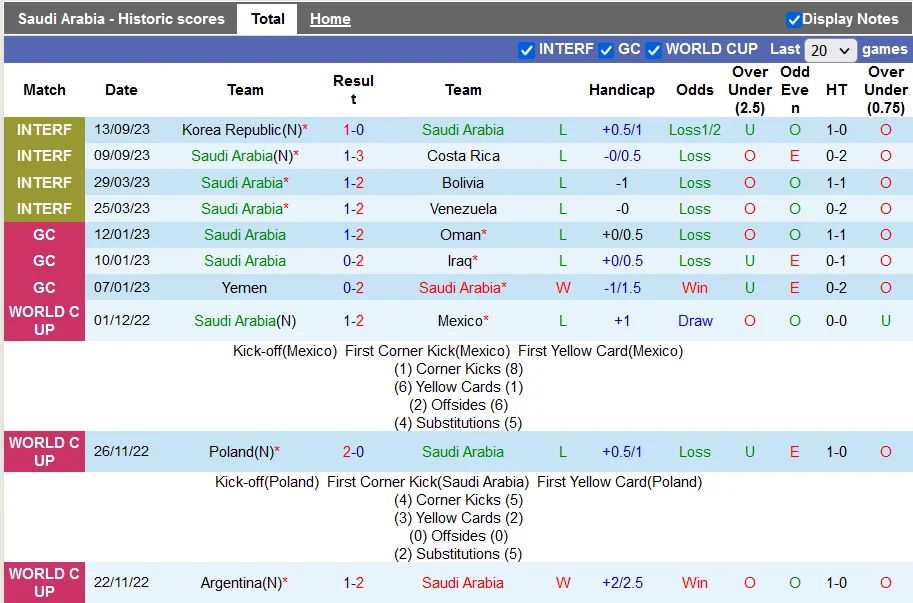Toggle the Display Notes checkbox
The height and width of the screenshot is (603, 913).
pyautogui.click(x=795, y=18)
